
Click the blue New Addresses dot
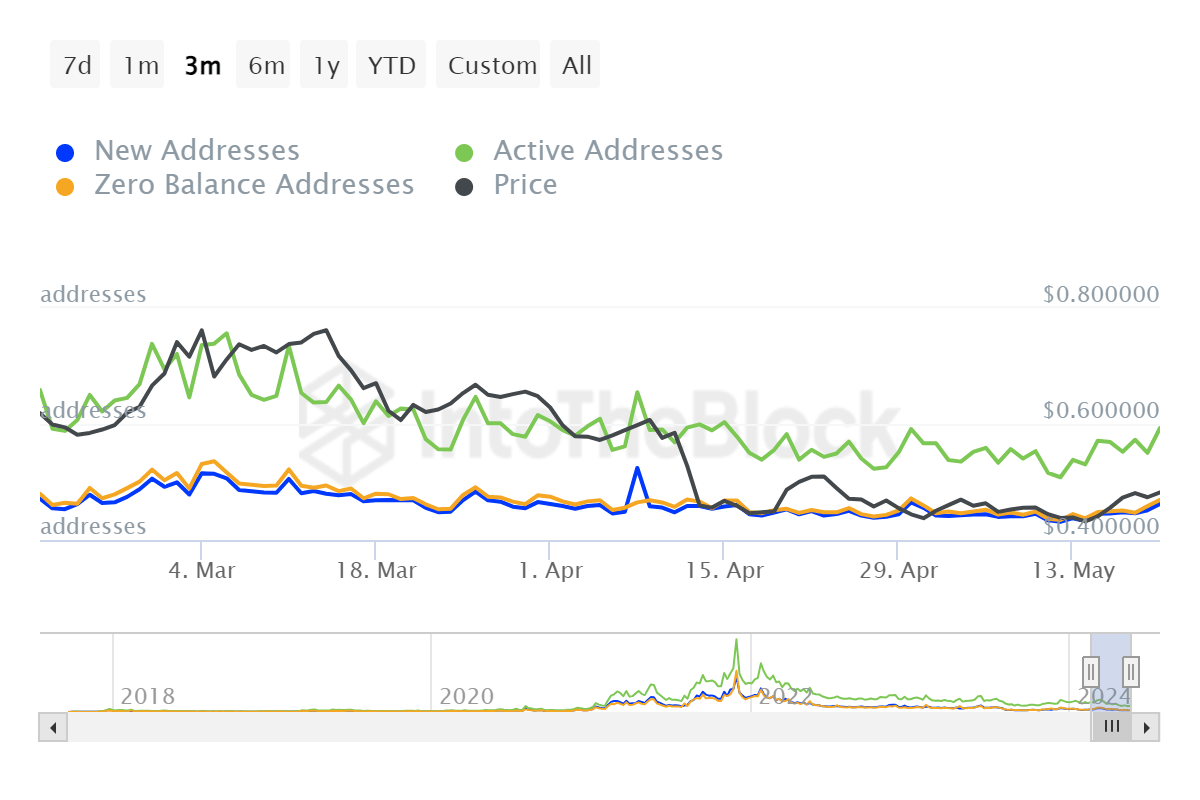tap(64, 150)
